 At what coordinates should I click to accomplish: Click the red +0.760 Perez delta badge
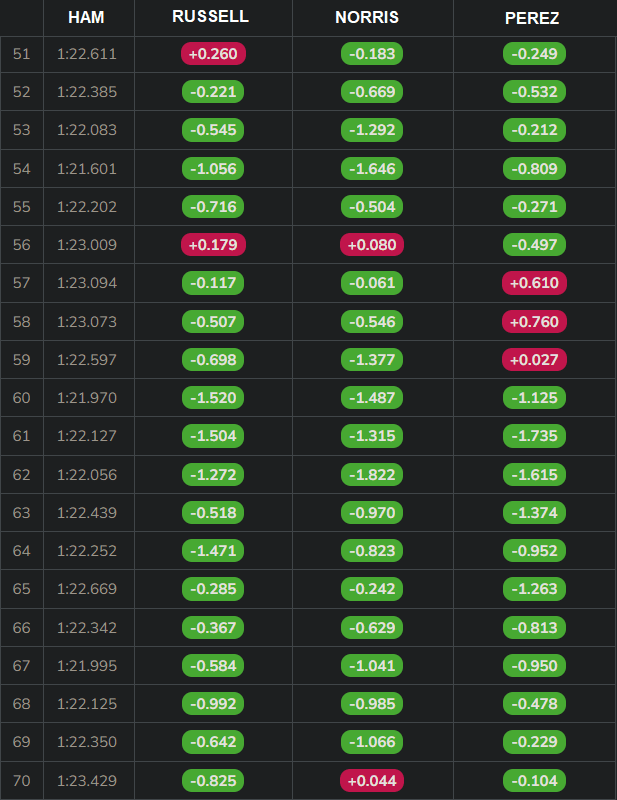tap(534, 322)
